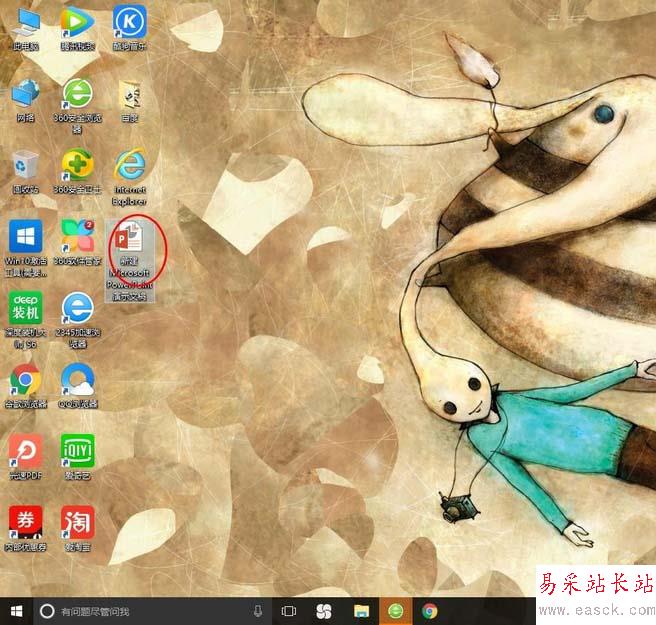The height and width of the screenshot is (625, 656).
Task: Launch Chrome from the taskbar
Action: tap(429, 611)
